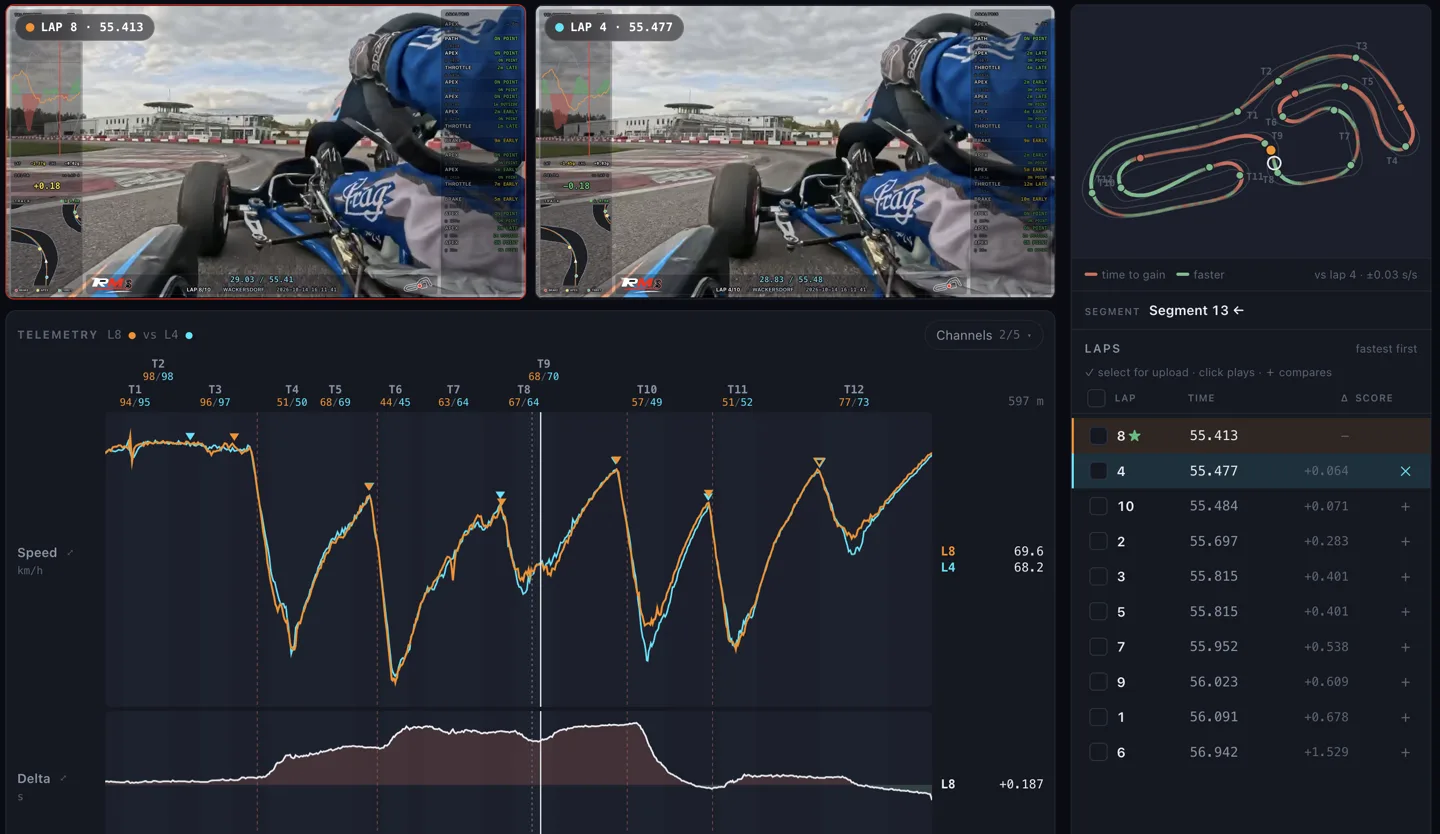This screenshot has height=834, width=1440.
Task: Click the T12 turn label above speed chart
Action: pos(853,390)
